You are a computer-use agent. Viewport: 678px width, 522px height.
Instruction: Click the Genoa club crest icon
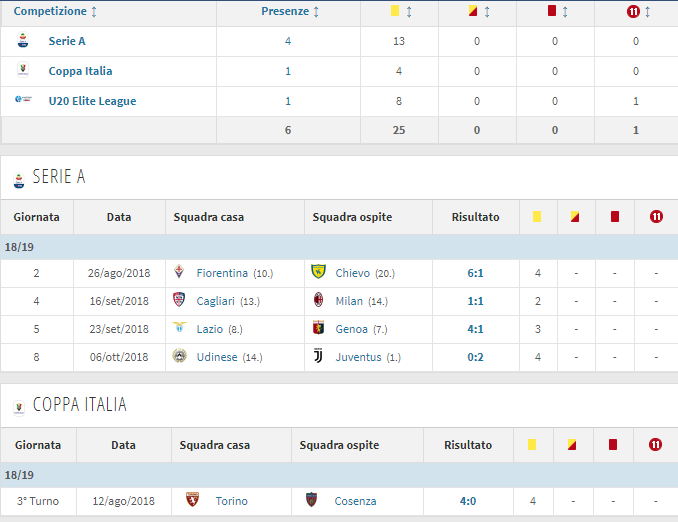[x=319, y=329]
